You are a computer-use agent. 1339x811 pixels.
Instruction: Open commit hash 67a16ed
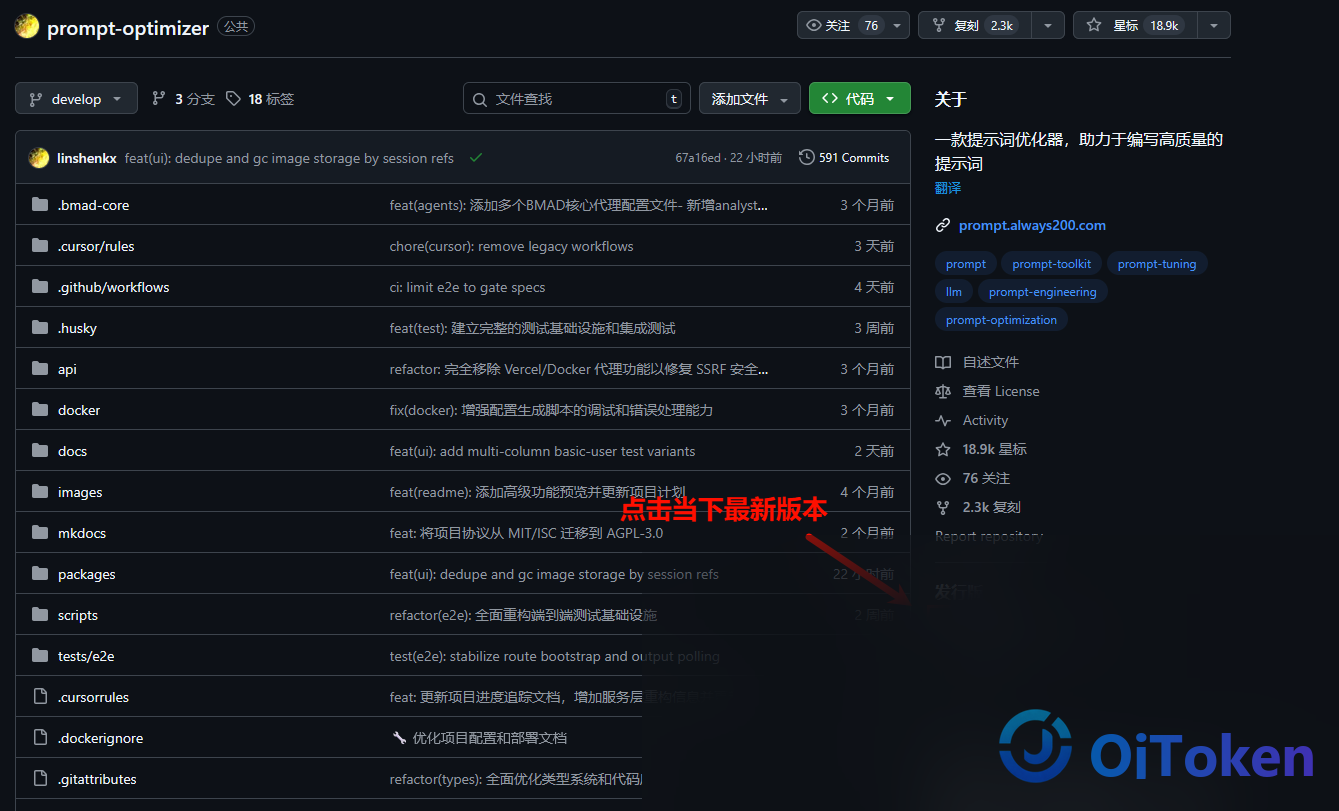tap(698, 158)
